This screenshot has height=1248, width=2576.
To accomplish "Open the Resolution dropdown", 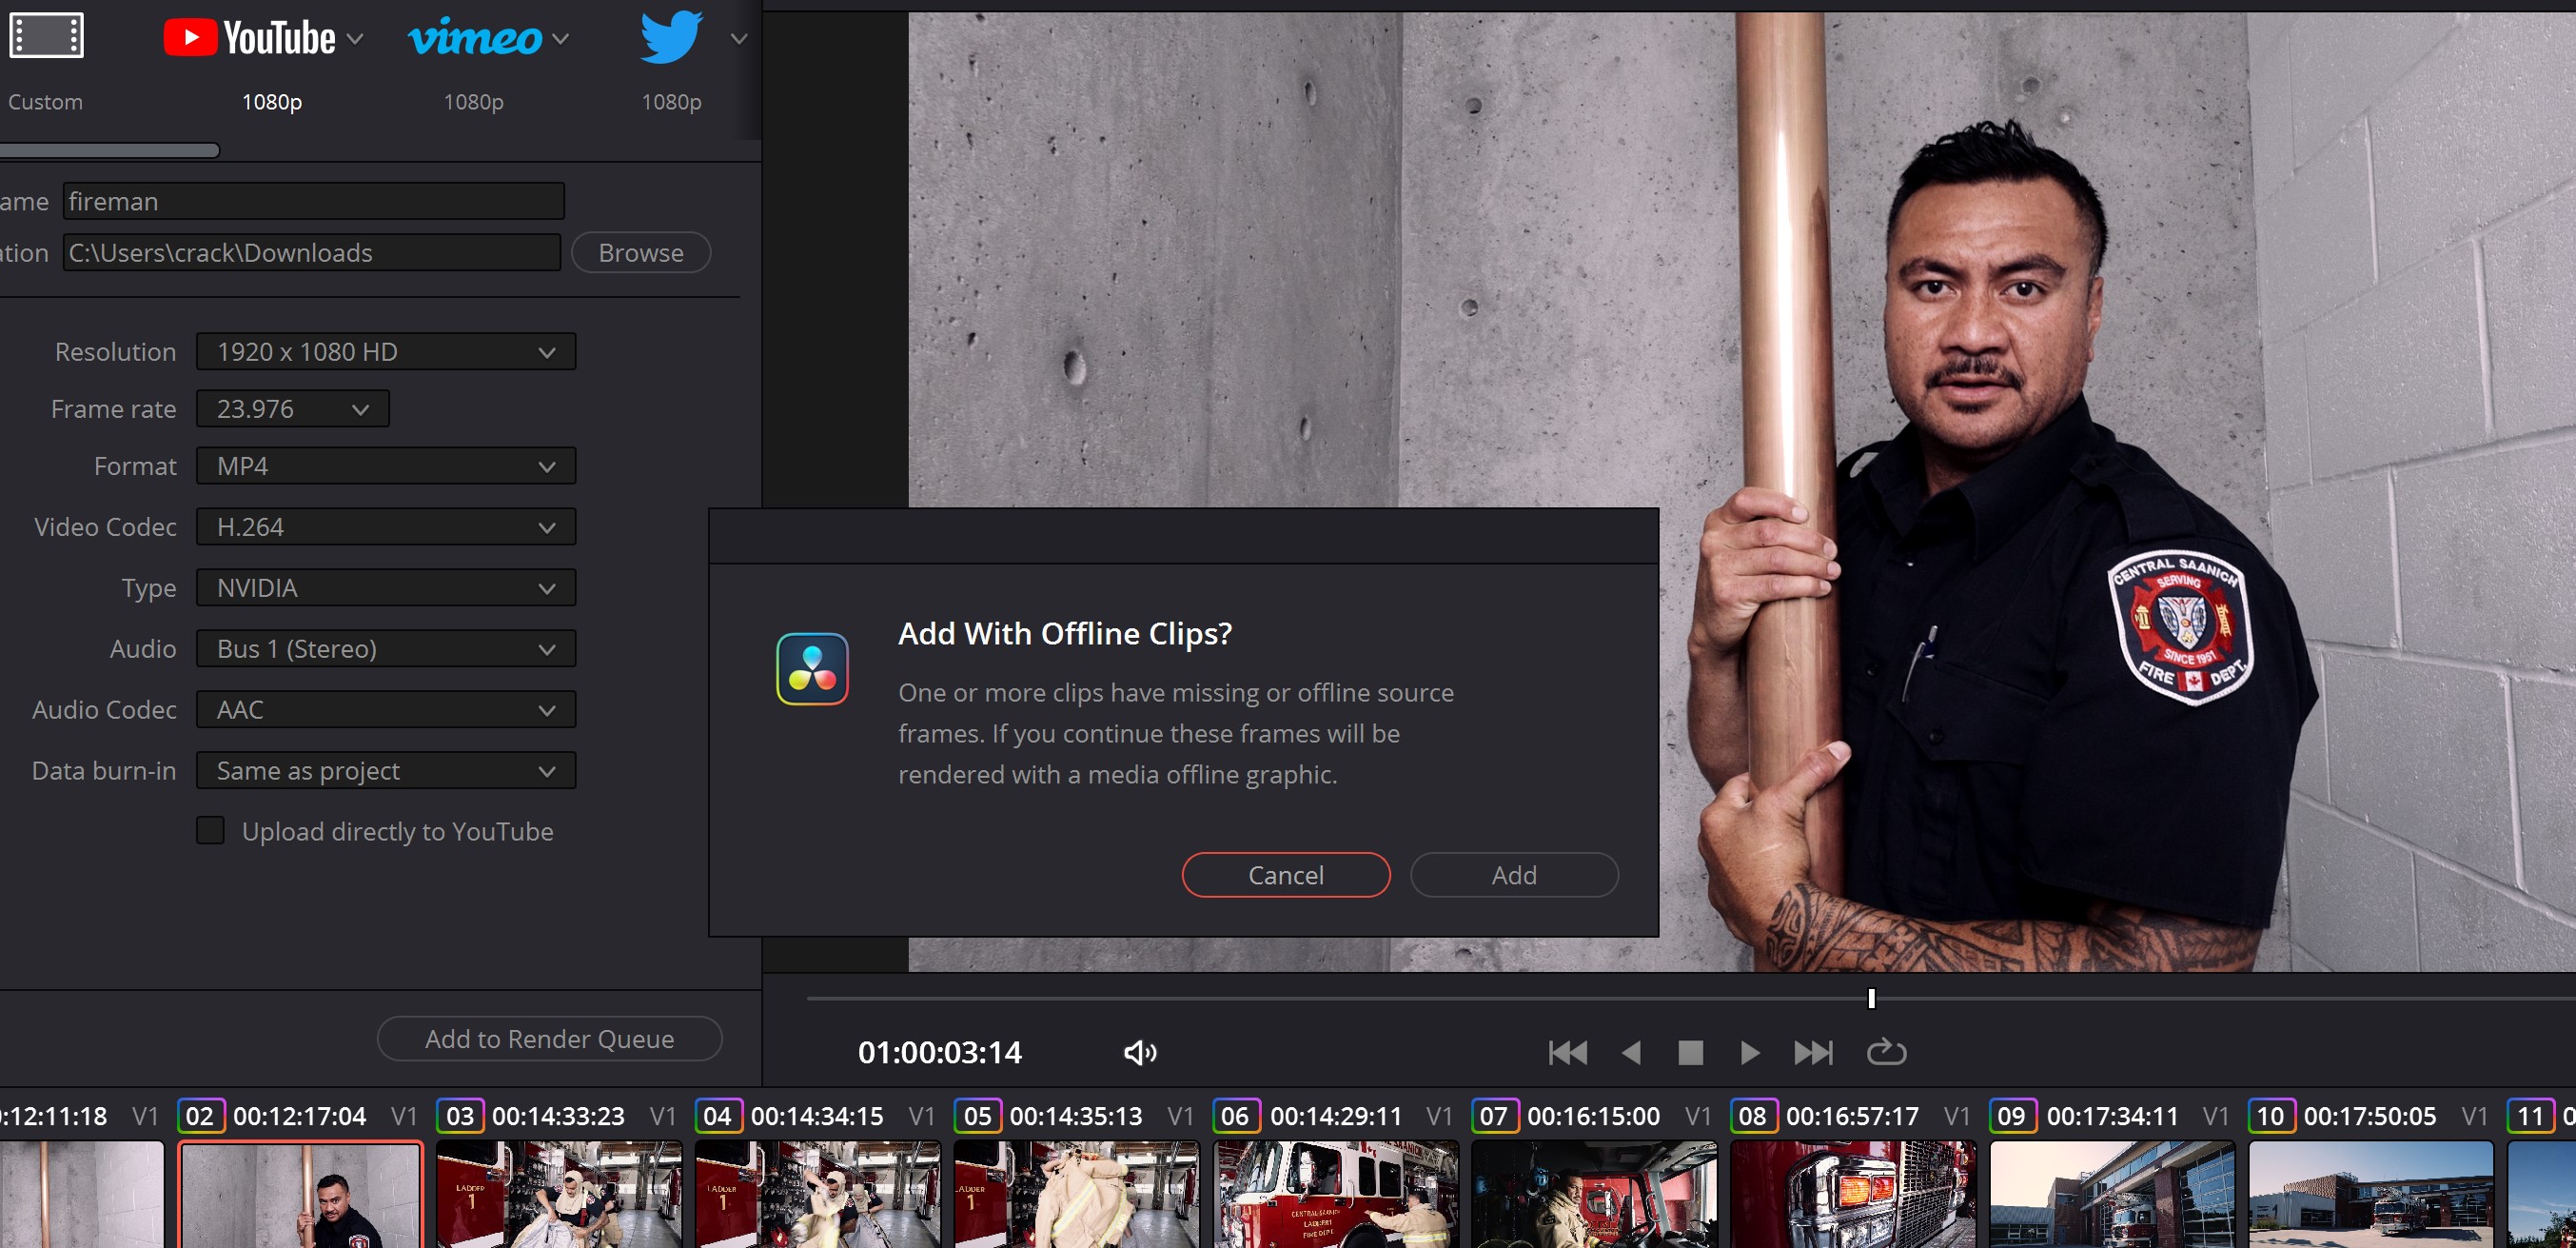I will [386, 352].
